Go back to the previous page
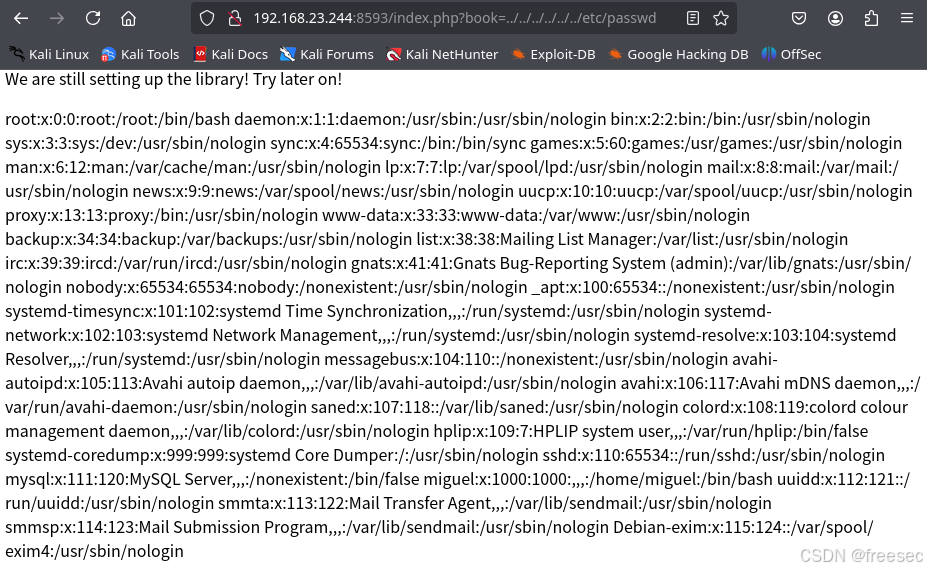Screen dimensions: 927x571 click(21, 18)
